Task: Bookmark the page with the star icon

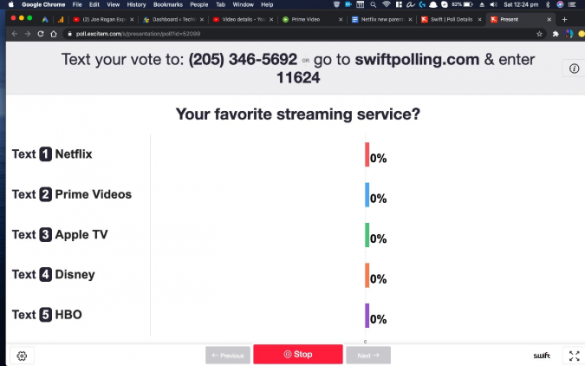Action: pyautogui.click(x=539, y=34)
